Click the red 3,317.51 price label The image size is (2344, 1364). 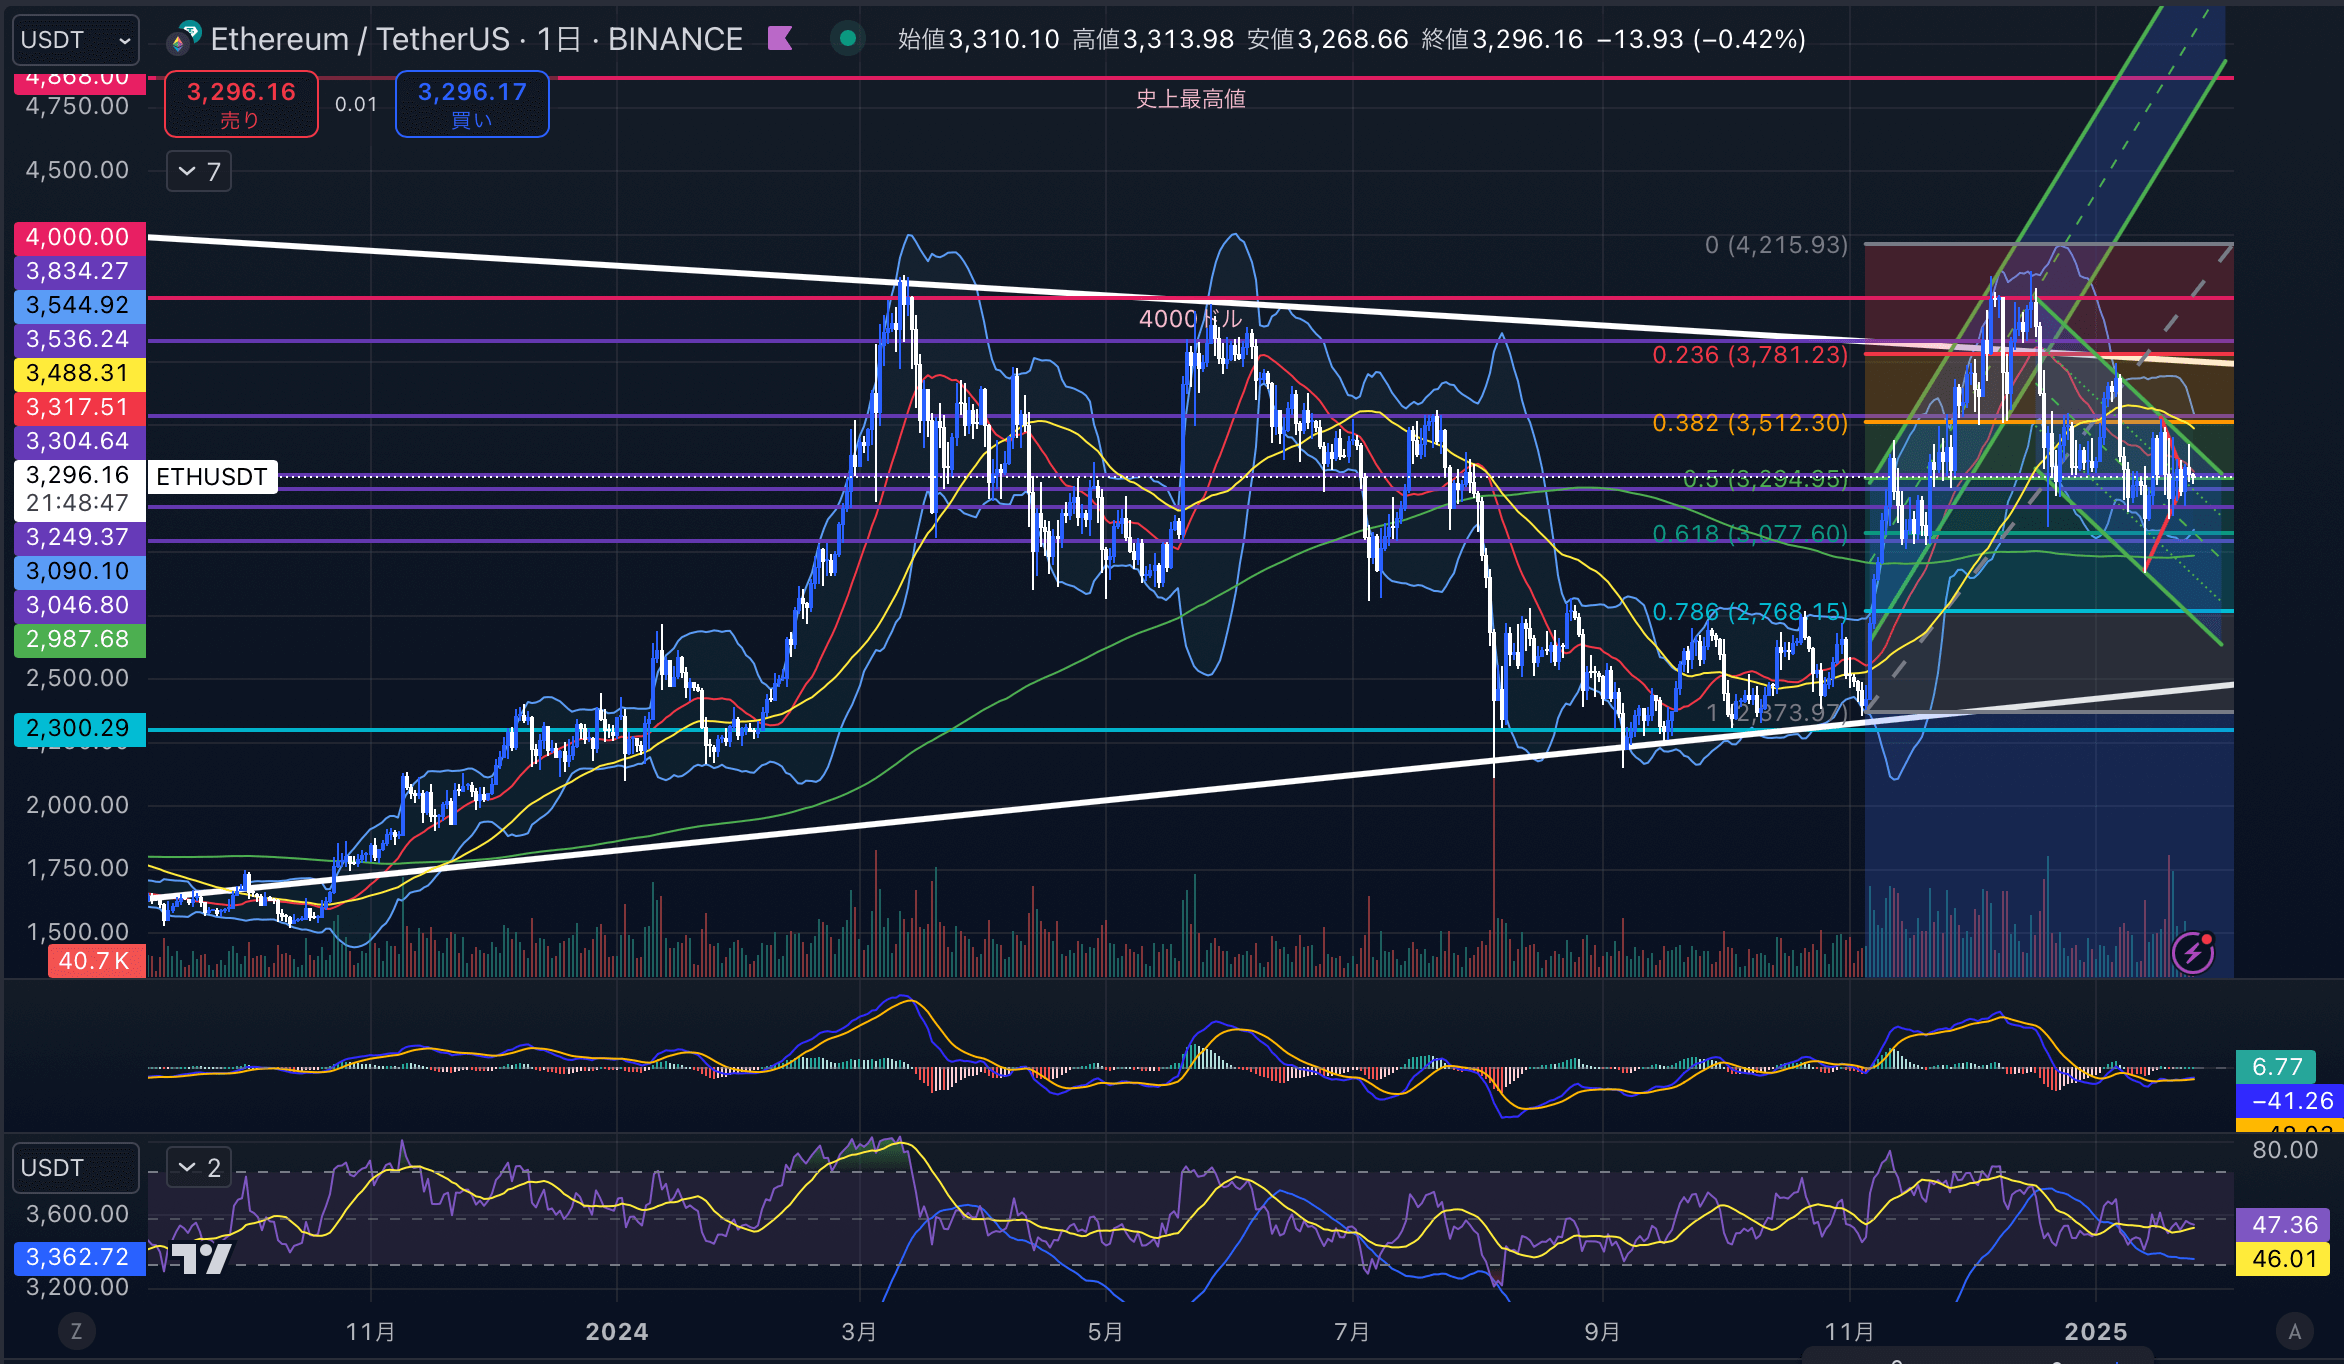pyautogui.click(x=80, y=407)
